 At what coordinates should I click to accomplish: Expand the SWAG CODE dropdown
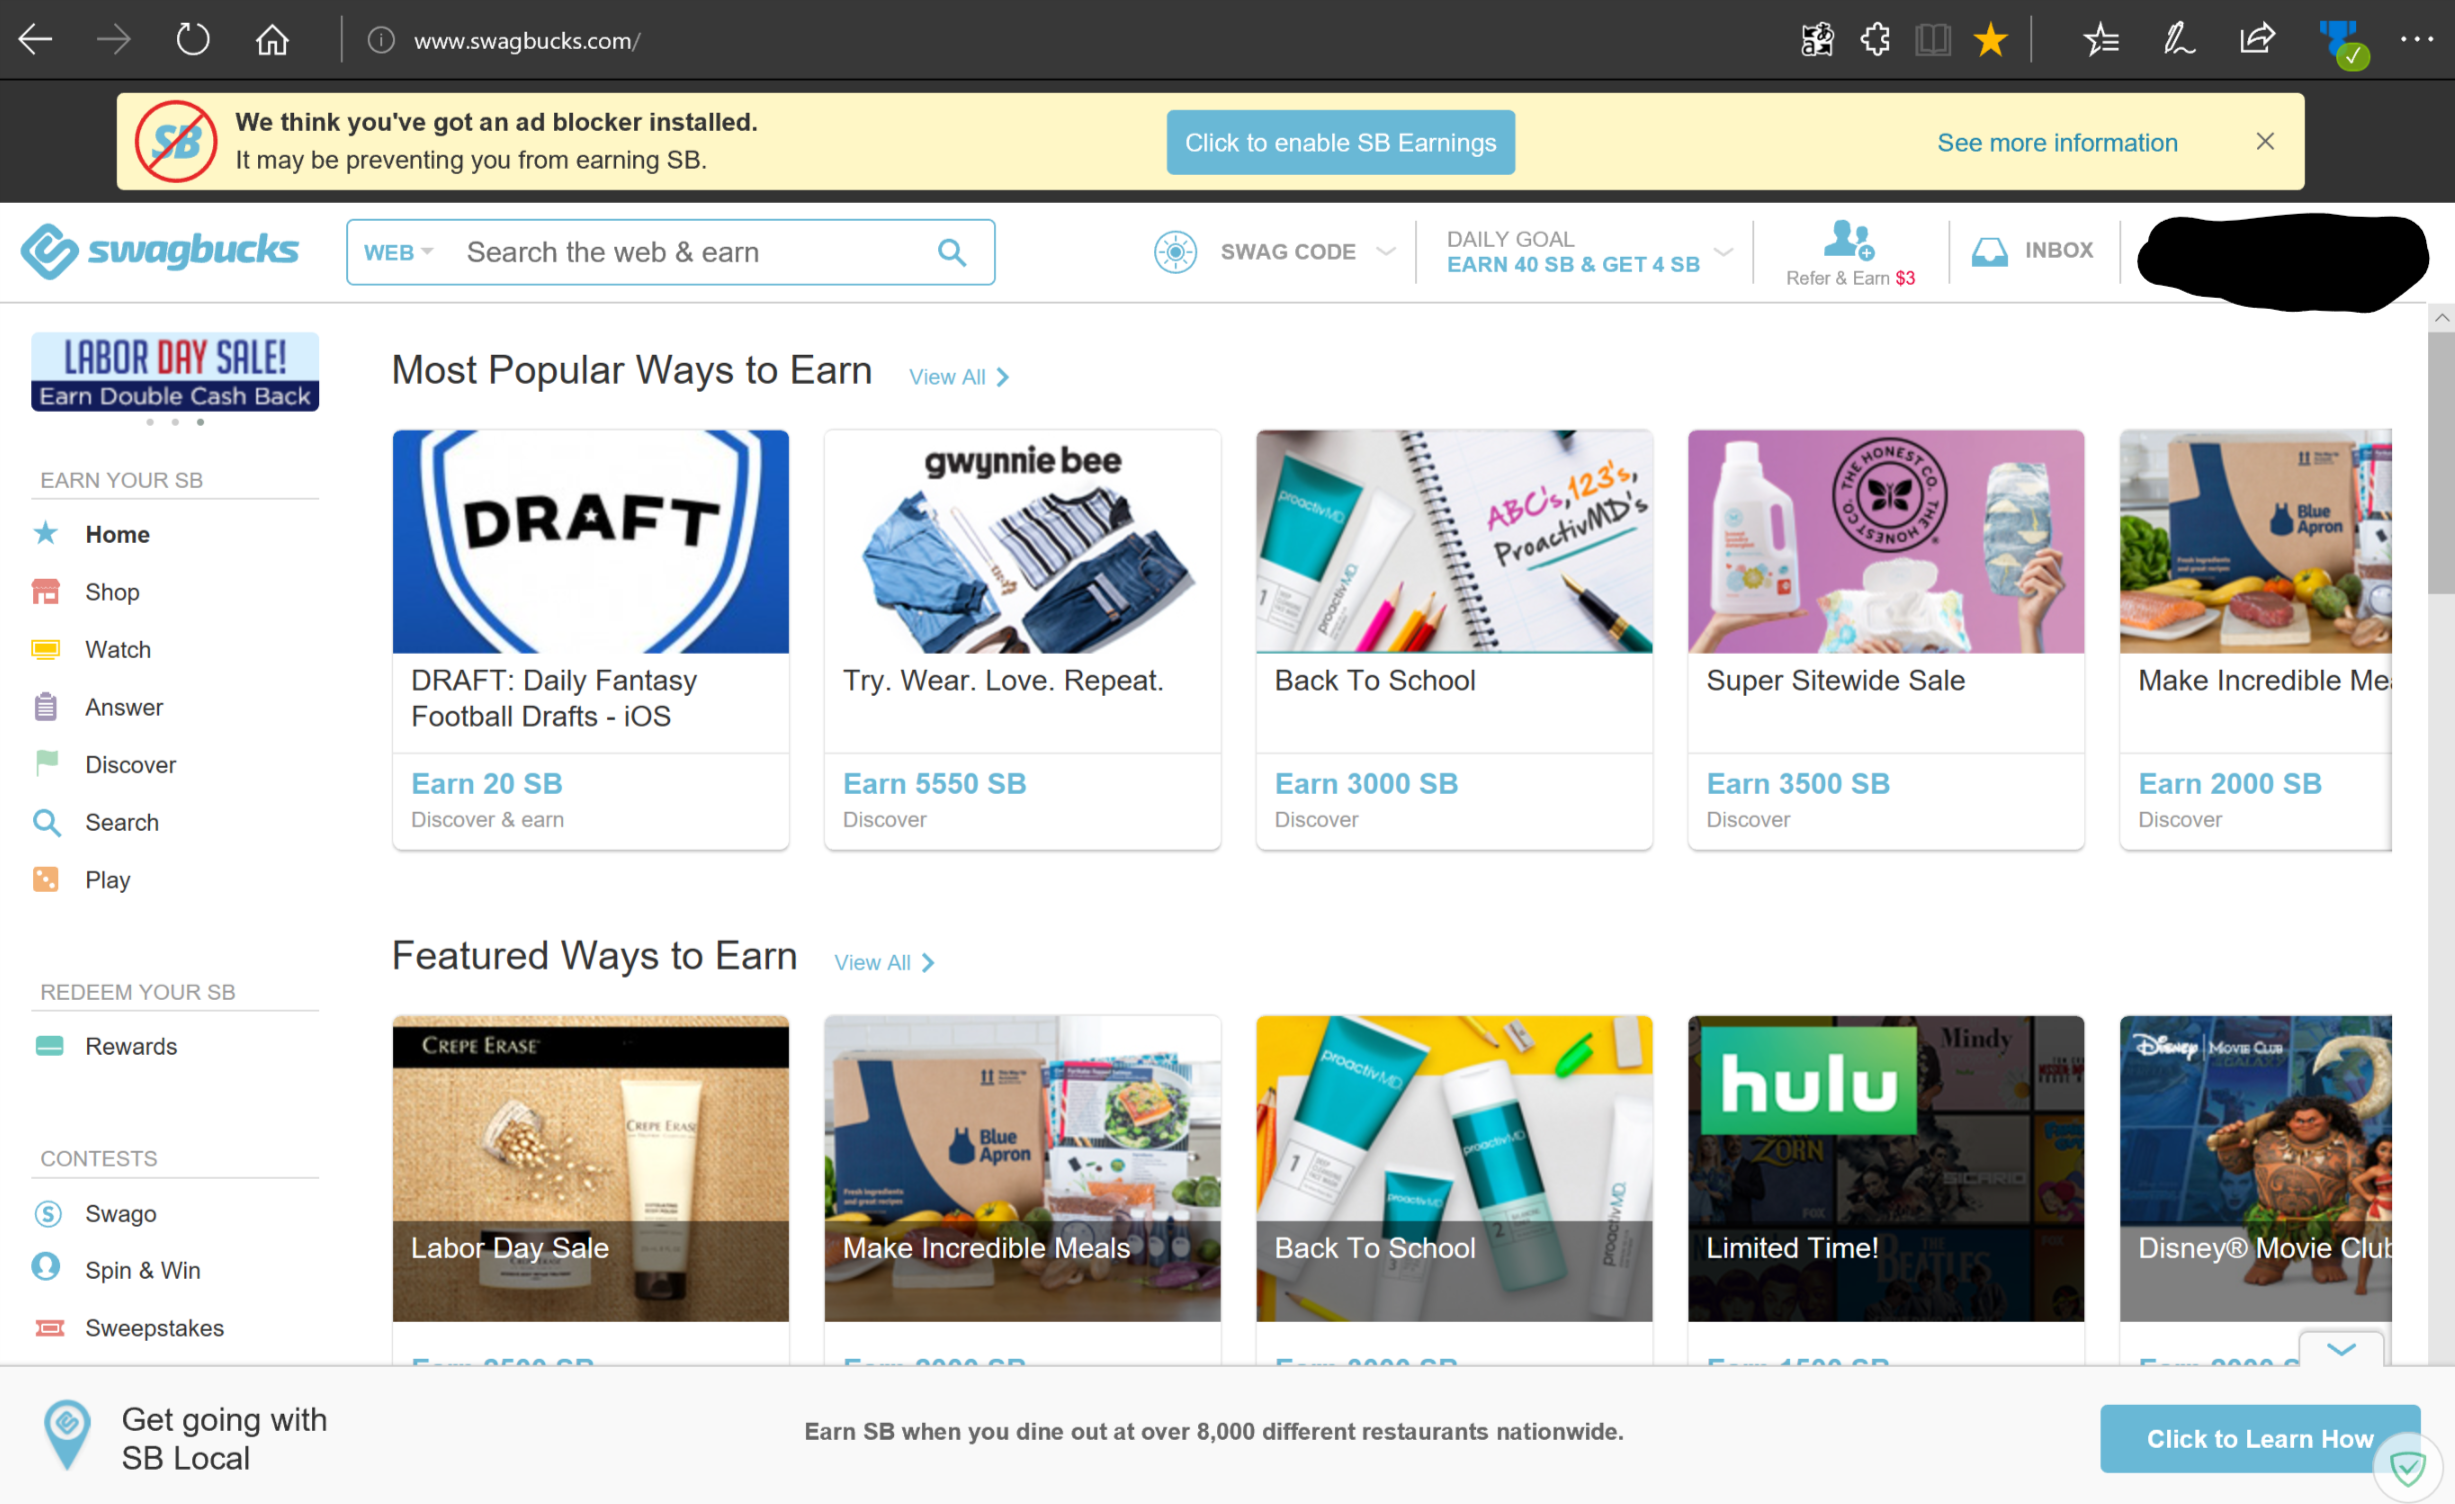tap(1384, 251)
